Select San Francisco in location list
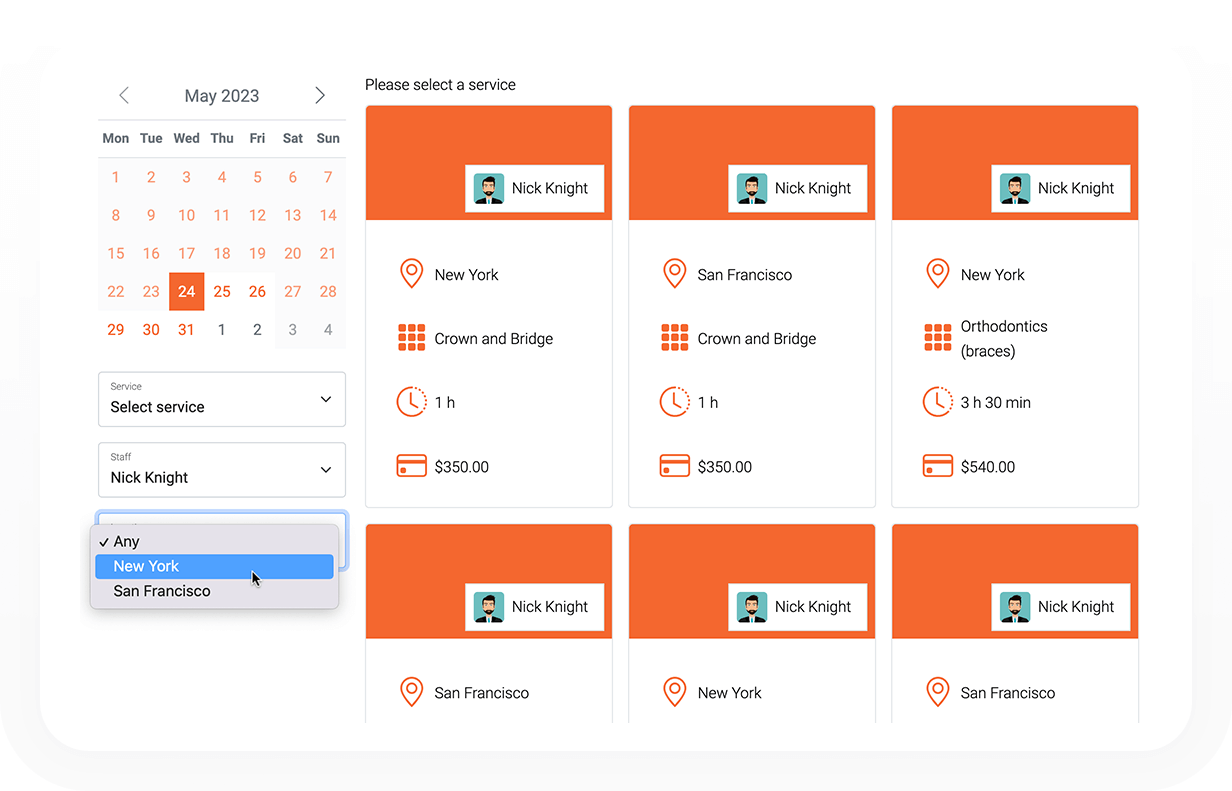The height and width of the screenshot is (791, 1232). tap(214, 591)
